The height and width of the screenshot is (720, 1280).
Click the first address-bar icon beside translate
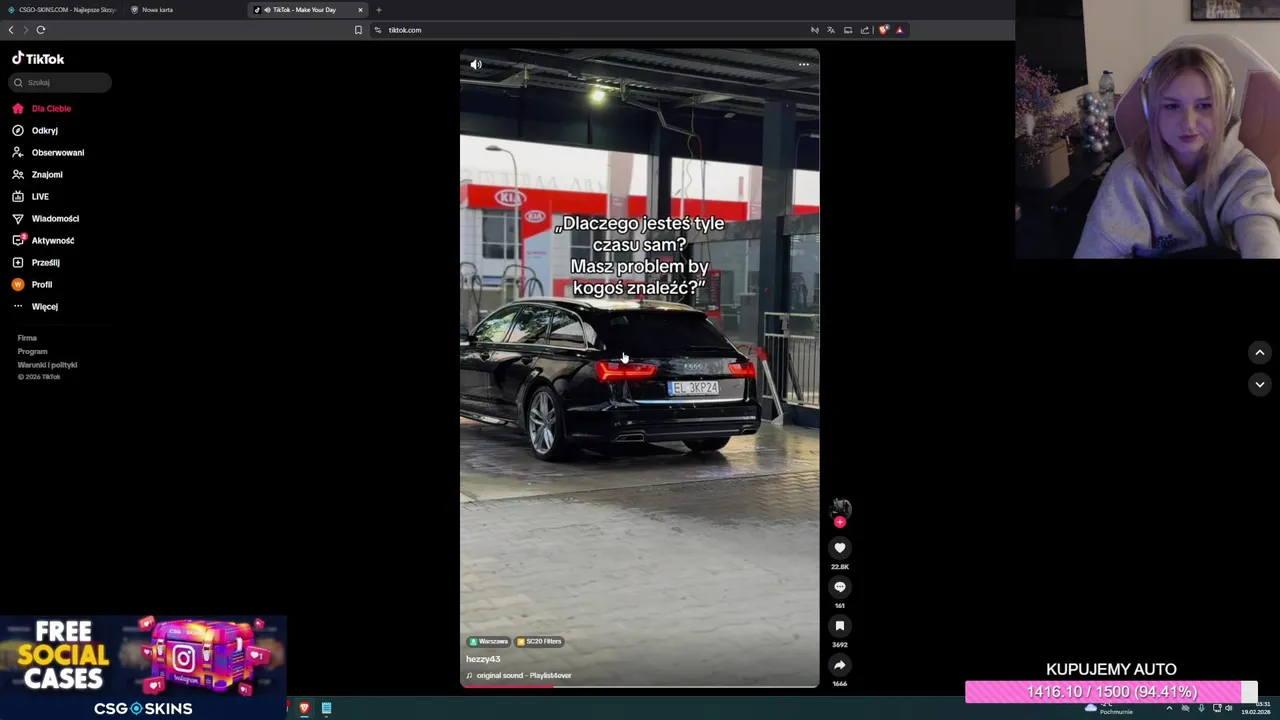click(815, 30)
